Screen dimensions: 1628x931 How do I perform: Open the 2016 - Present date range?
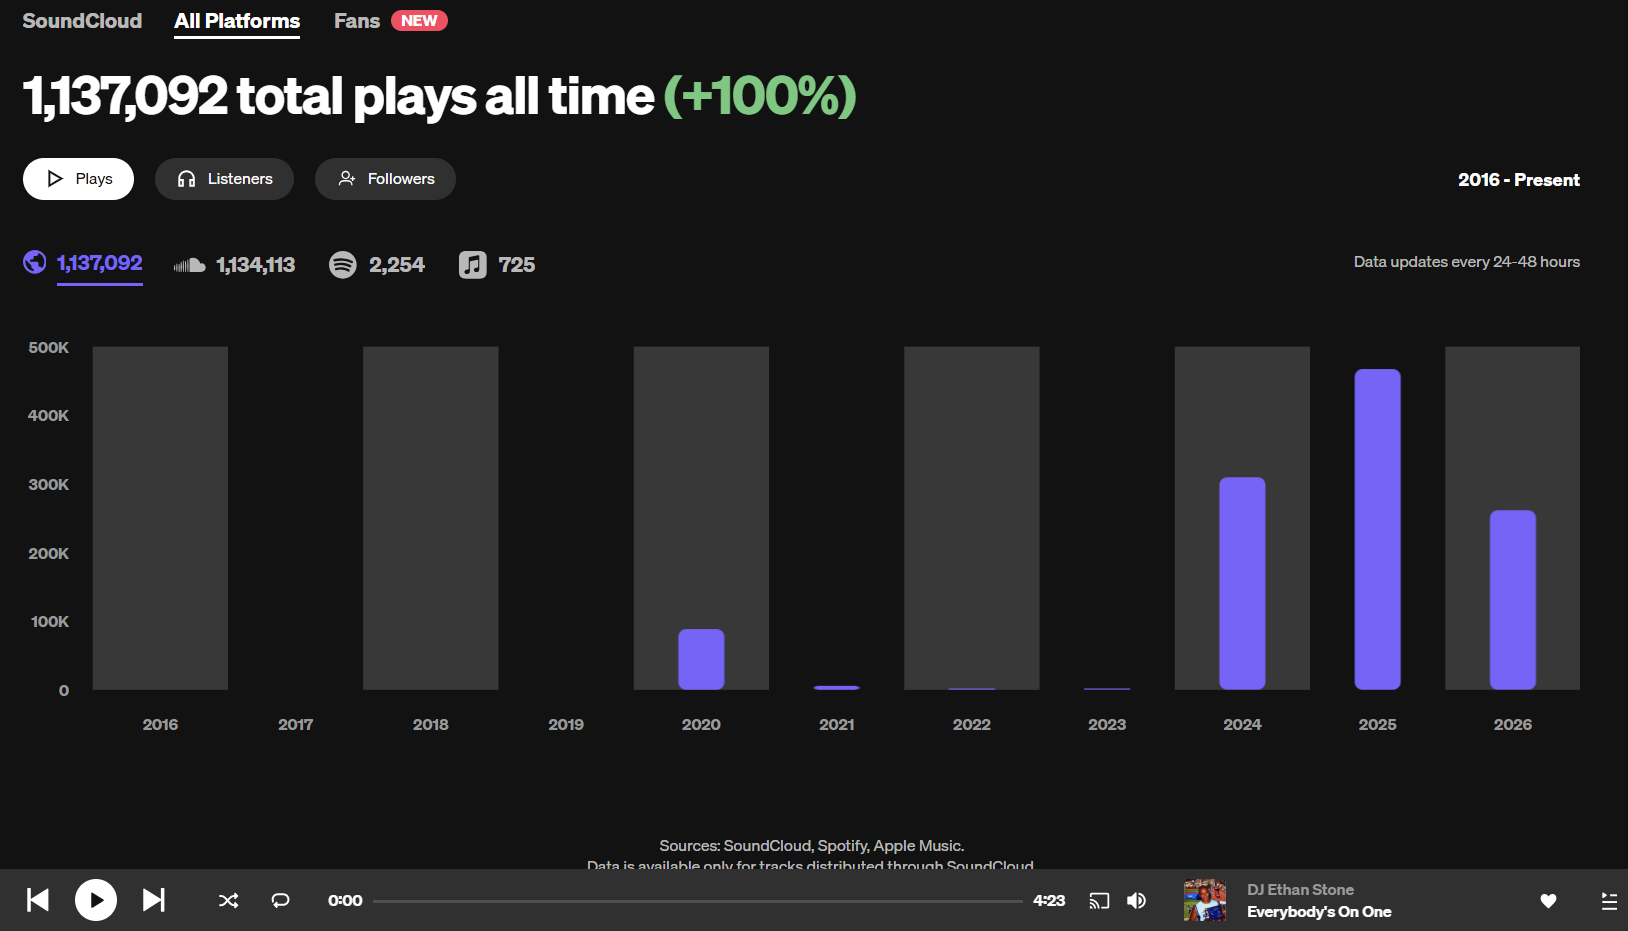pos(1518,180)
